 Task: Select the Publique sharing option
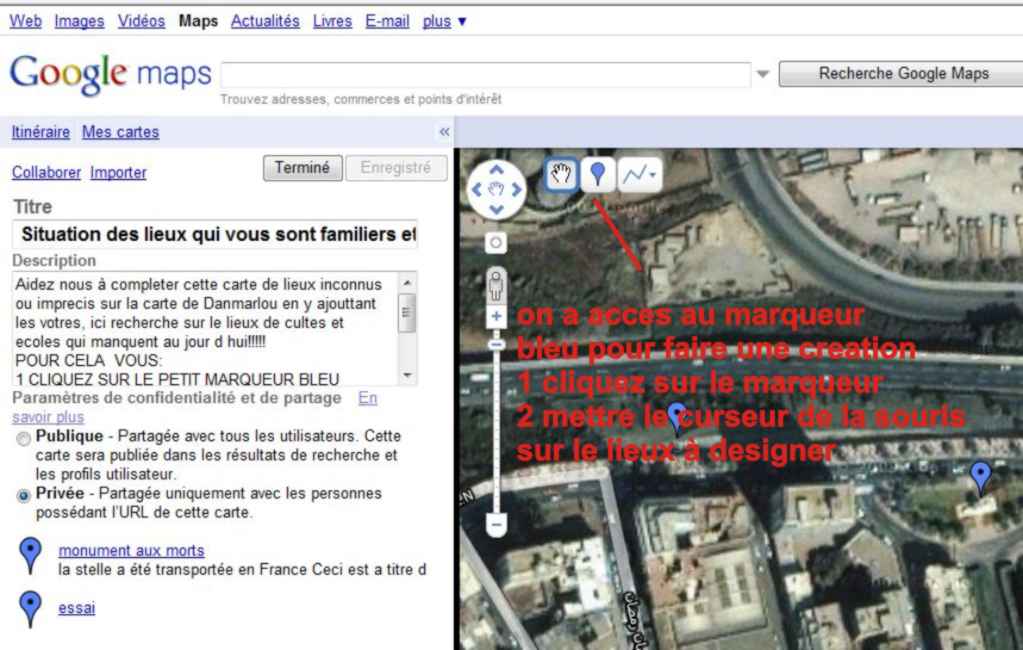point(23,439)
